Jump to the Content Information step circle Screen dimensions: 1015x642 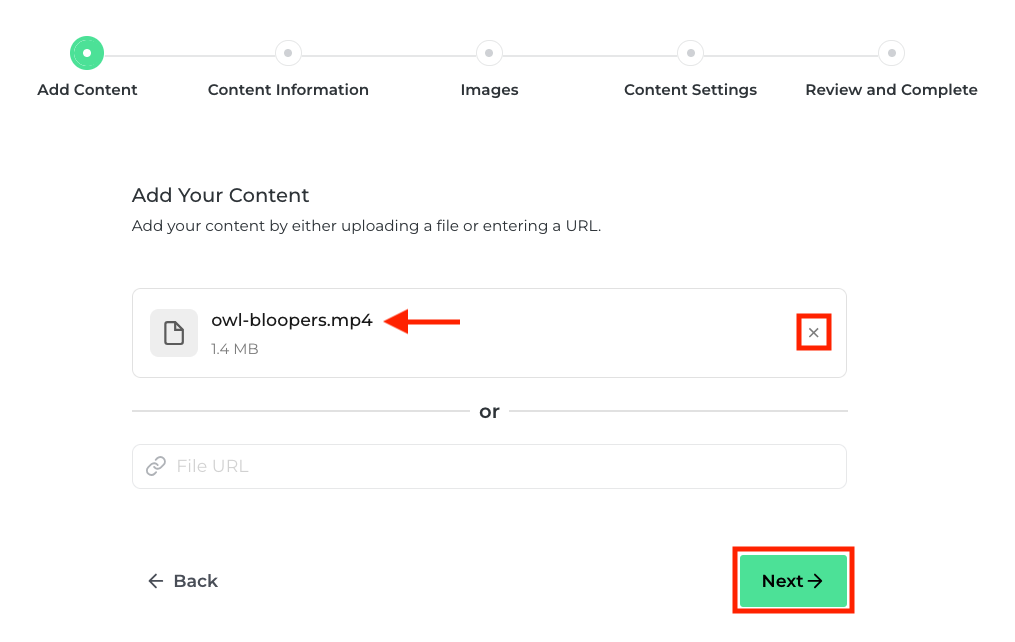288,52
